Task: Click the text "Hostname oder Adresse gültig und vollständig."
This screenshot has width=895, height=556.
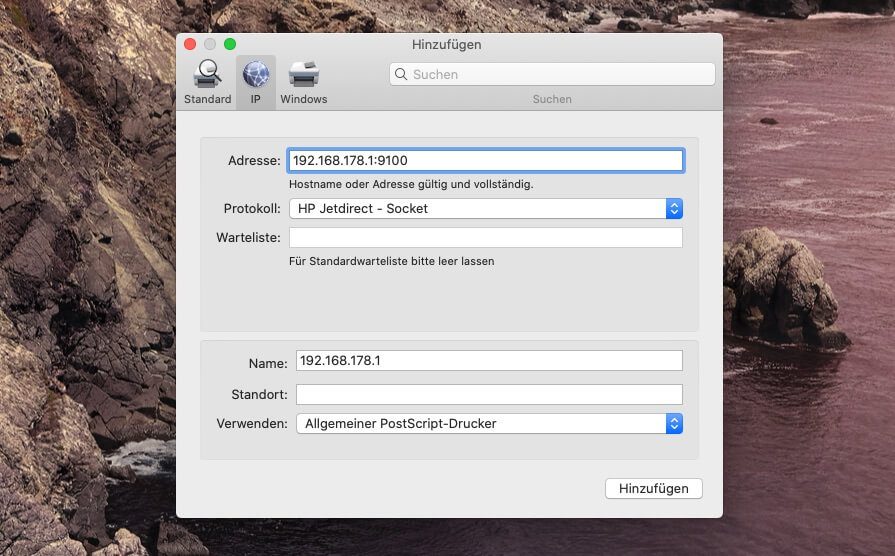Action: point(411,184)
